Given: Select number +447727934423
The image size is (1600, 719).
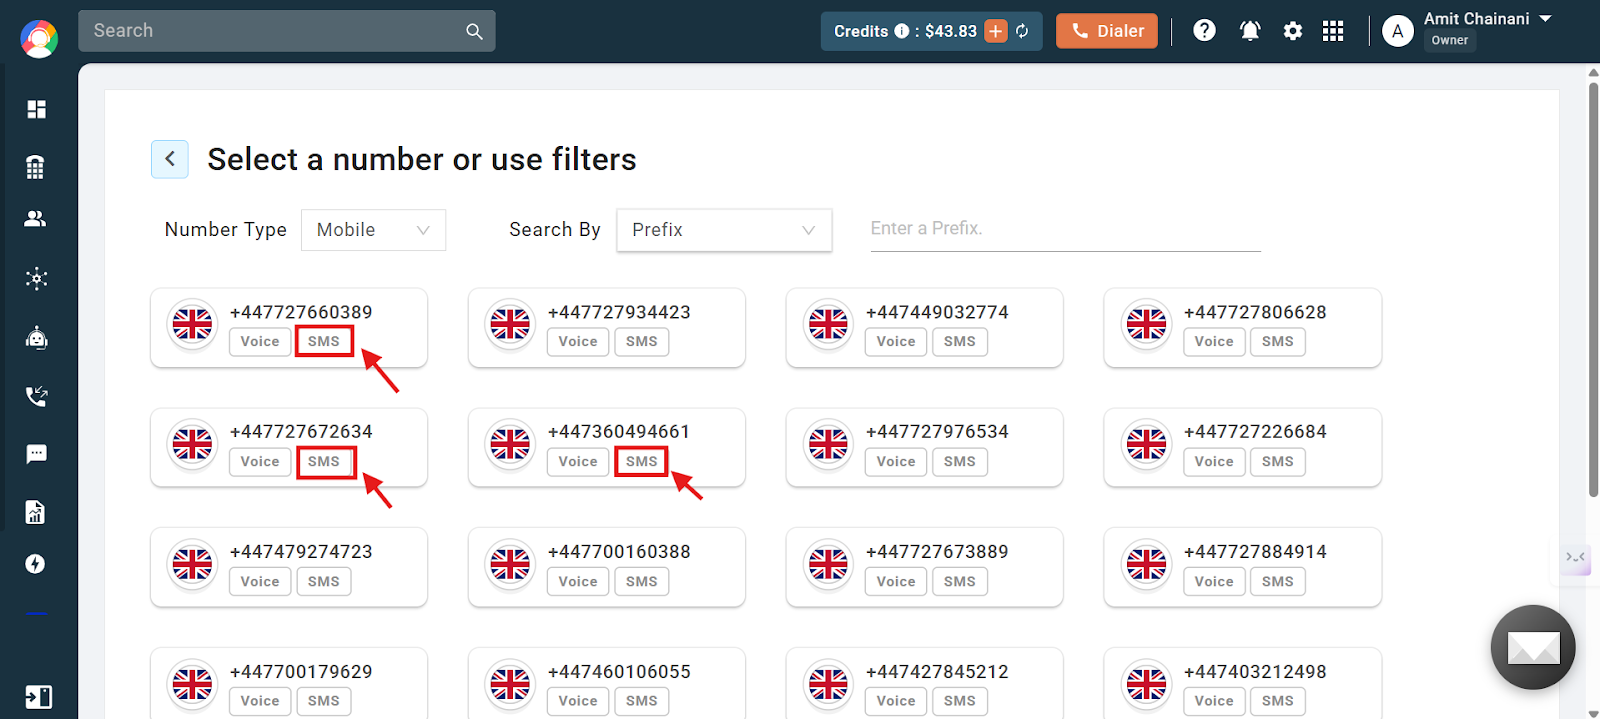Looking at the screenshot, I should [x=607, y=327].
